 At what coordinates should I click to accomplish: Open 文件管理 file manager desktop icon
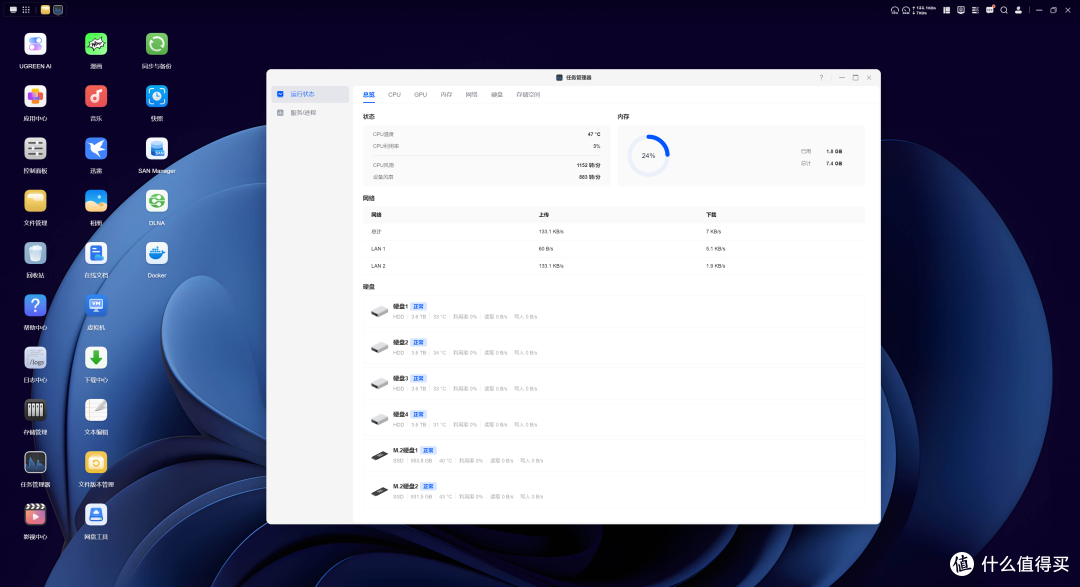point(35,201)
